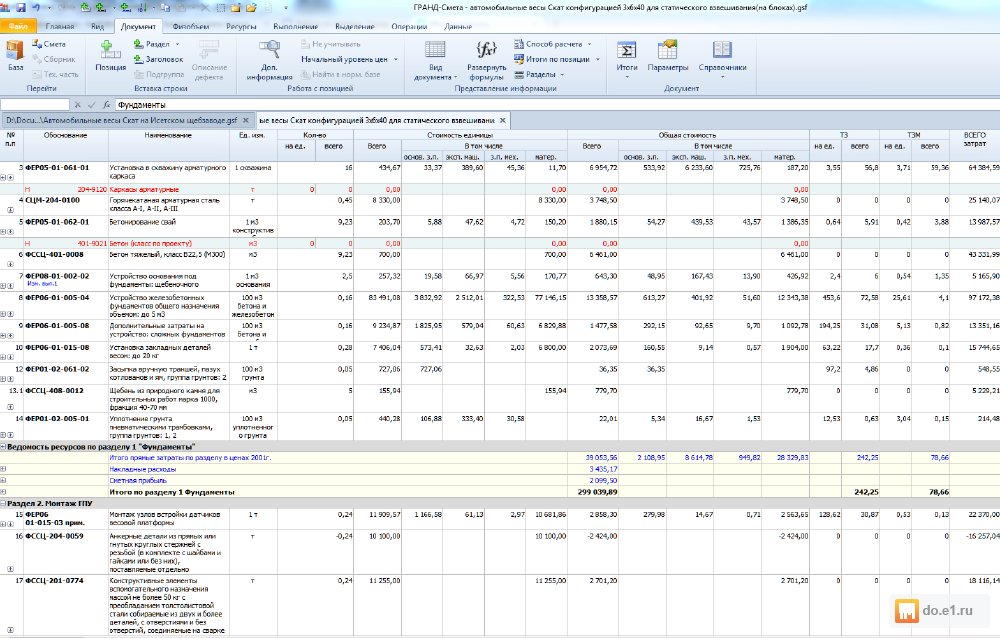Open the Раздел insert dropdown arrow
The image size is (1000, 638).
coord(177,44)
